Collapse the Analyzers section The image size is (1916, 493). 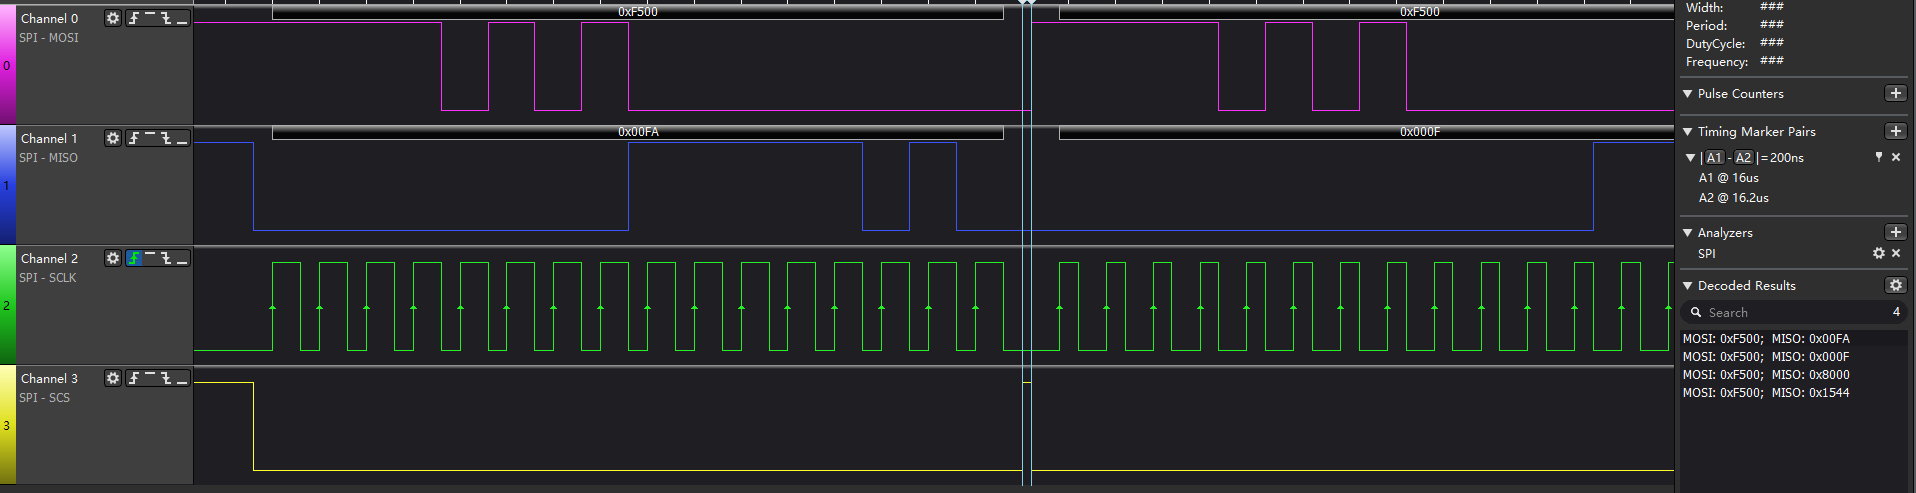click(x=1688, y=232)
